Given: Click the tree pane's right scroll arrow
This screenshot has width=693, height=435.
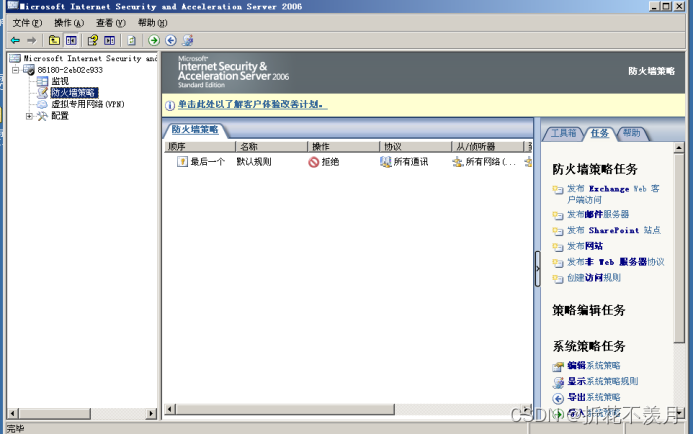Looking at the screenshot, I should pyautogui.click(x=152, y=414).
